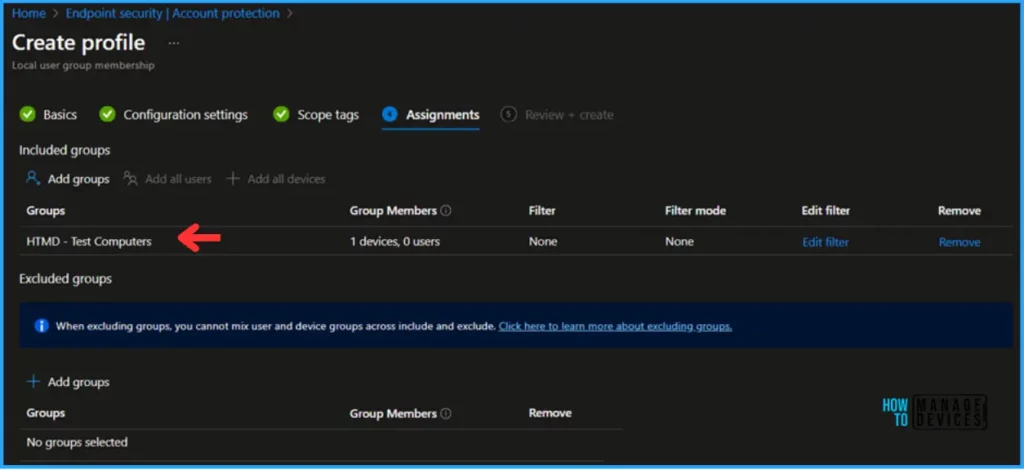The image size is (1024, 470).
Task: Click the Filter column header
Action: coord(542,211)
